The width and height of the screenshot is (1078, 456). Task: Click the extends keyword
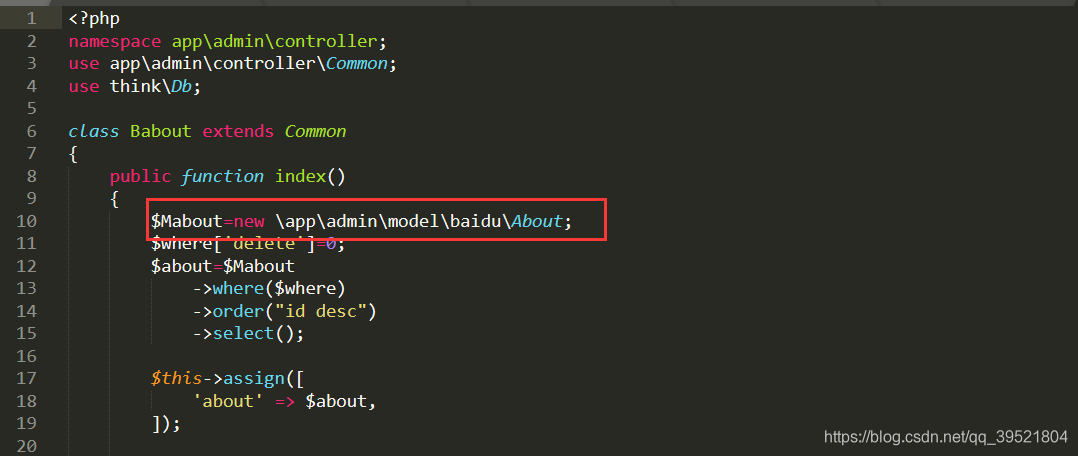pos(239,131)
